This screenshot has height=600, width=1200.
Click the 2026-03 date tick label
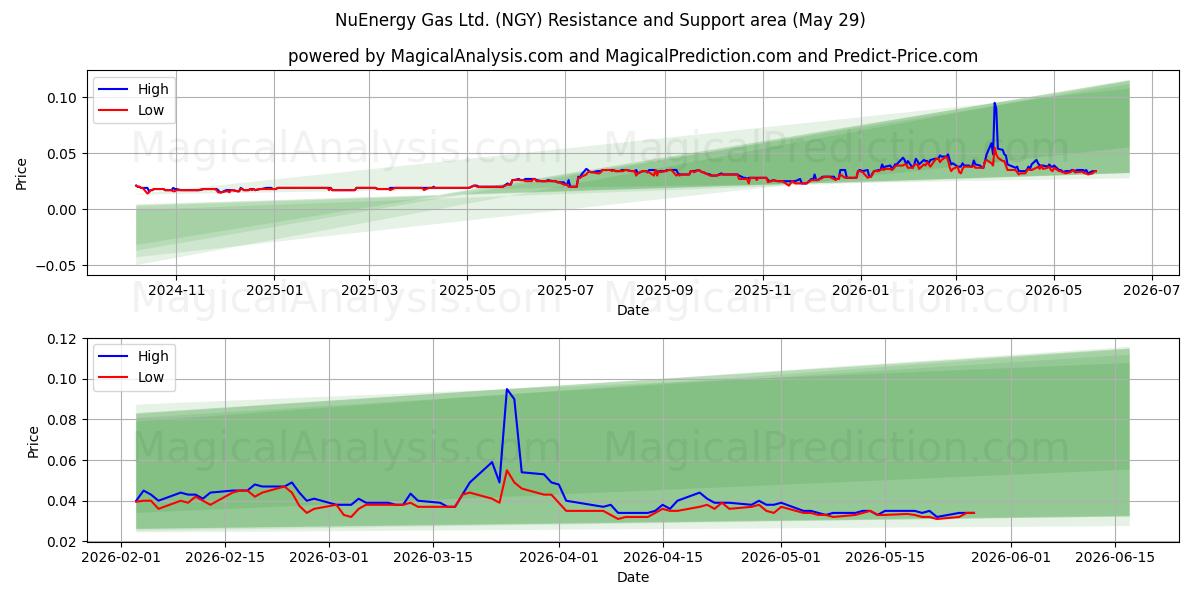(x=956, y=290)
